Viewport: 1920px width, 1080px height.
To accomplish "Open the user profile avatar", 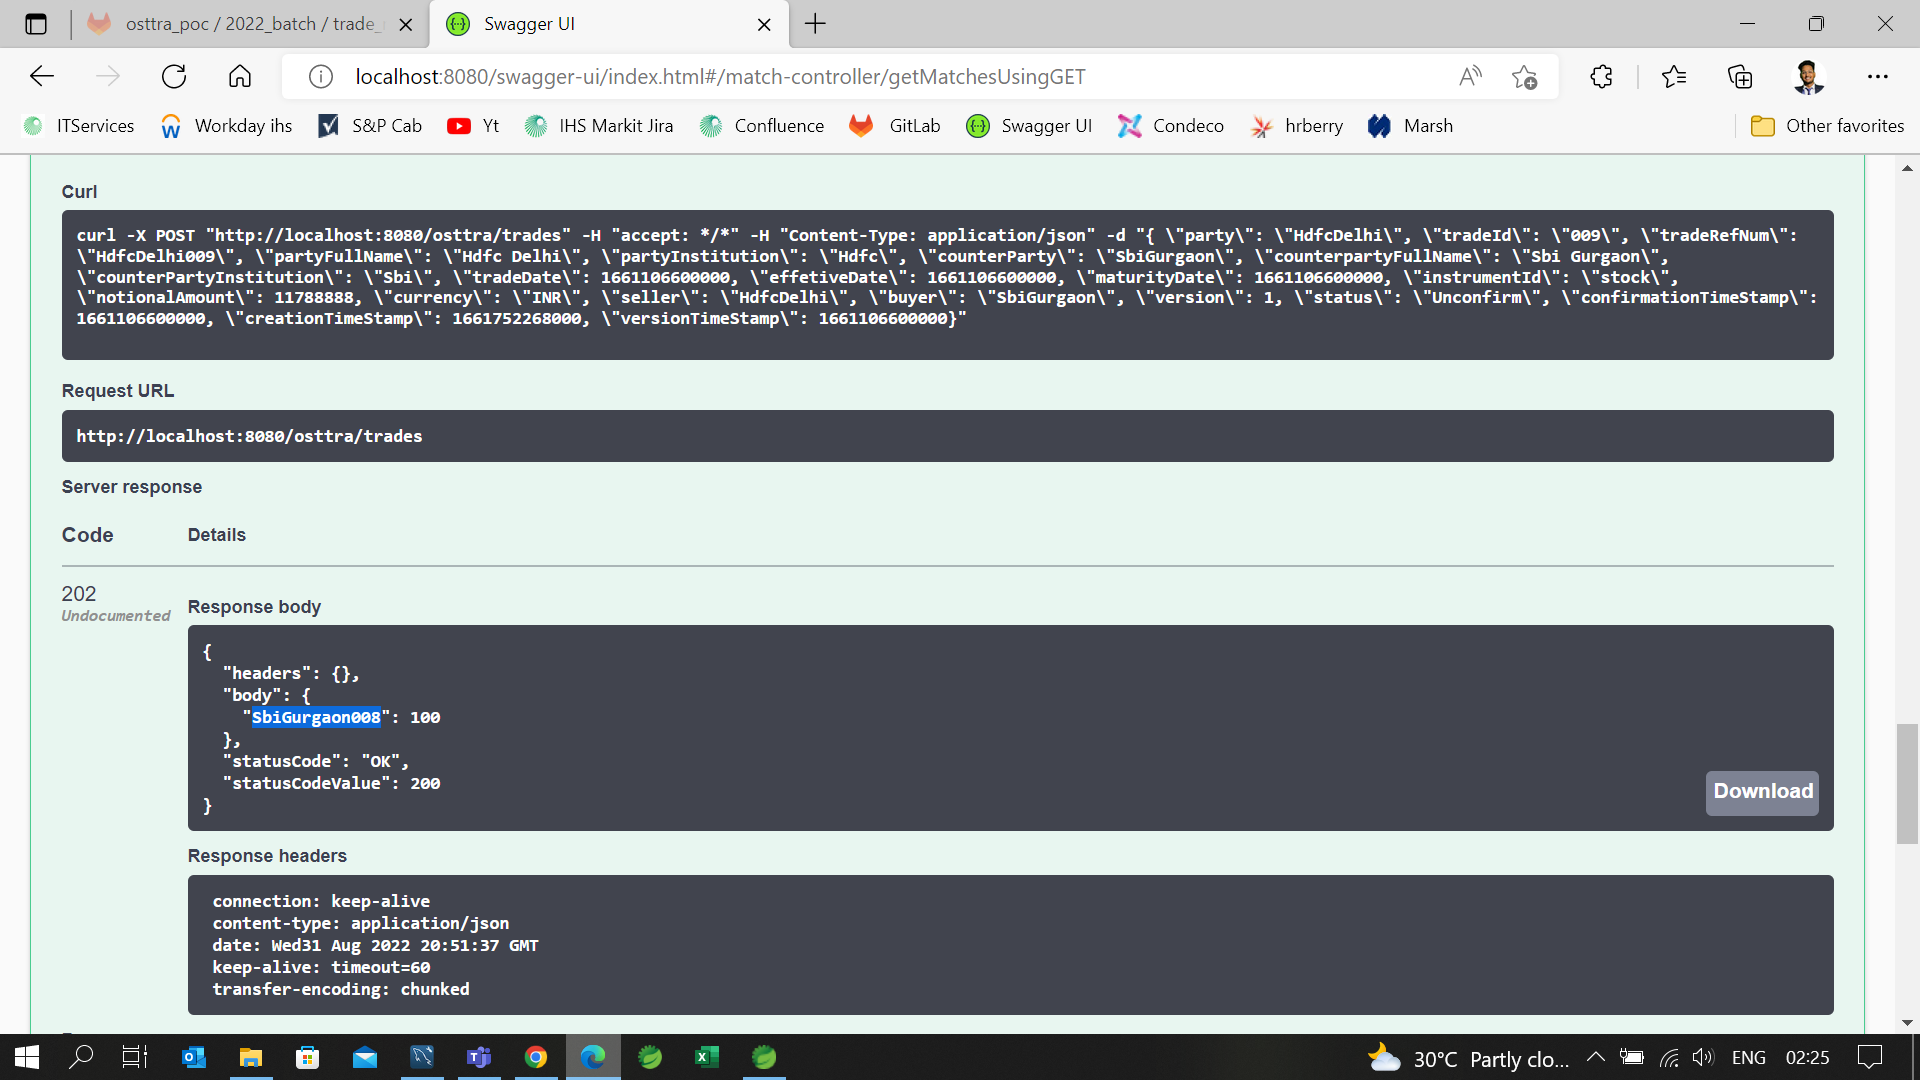I will (1808, 77).
